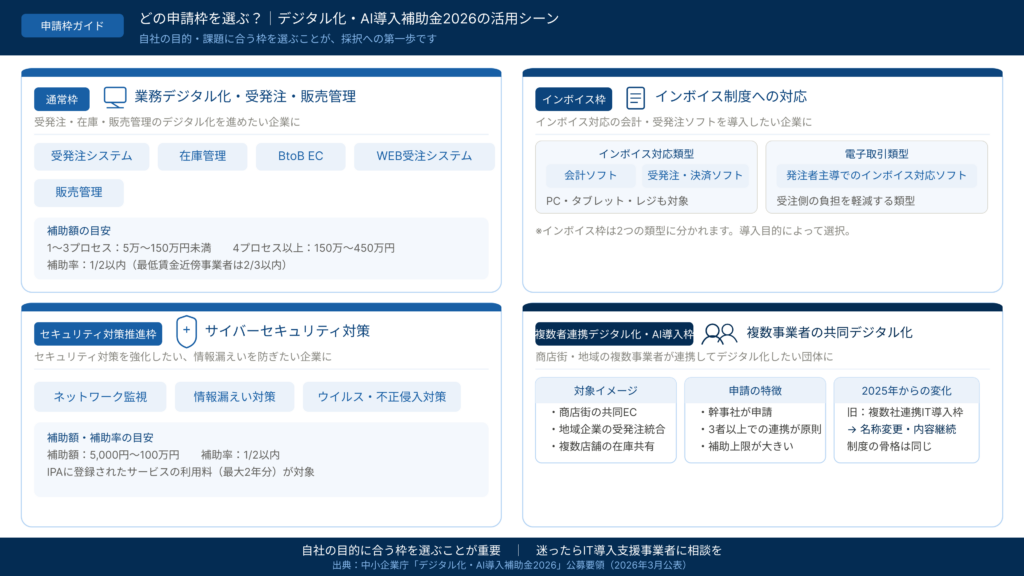Select the インボイス枠 label badge
This screenshot has height=576, width=1024.
pyautogui.click(x=573, y=99)
